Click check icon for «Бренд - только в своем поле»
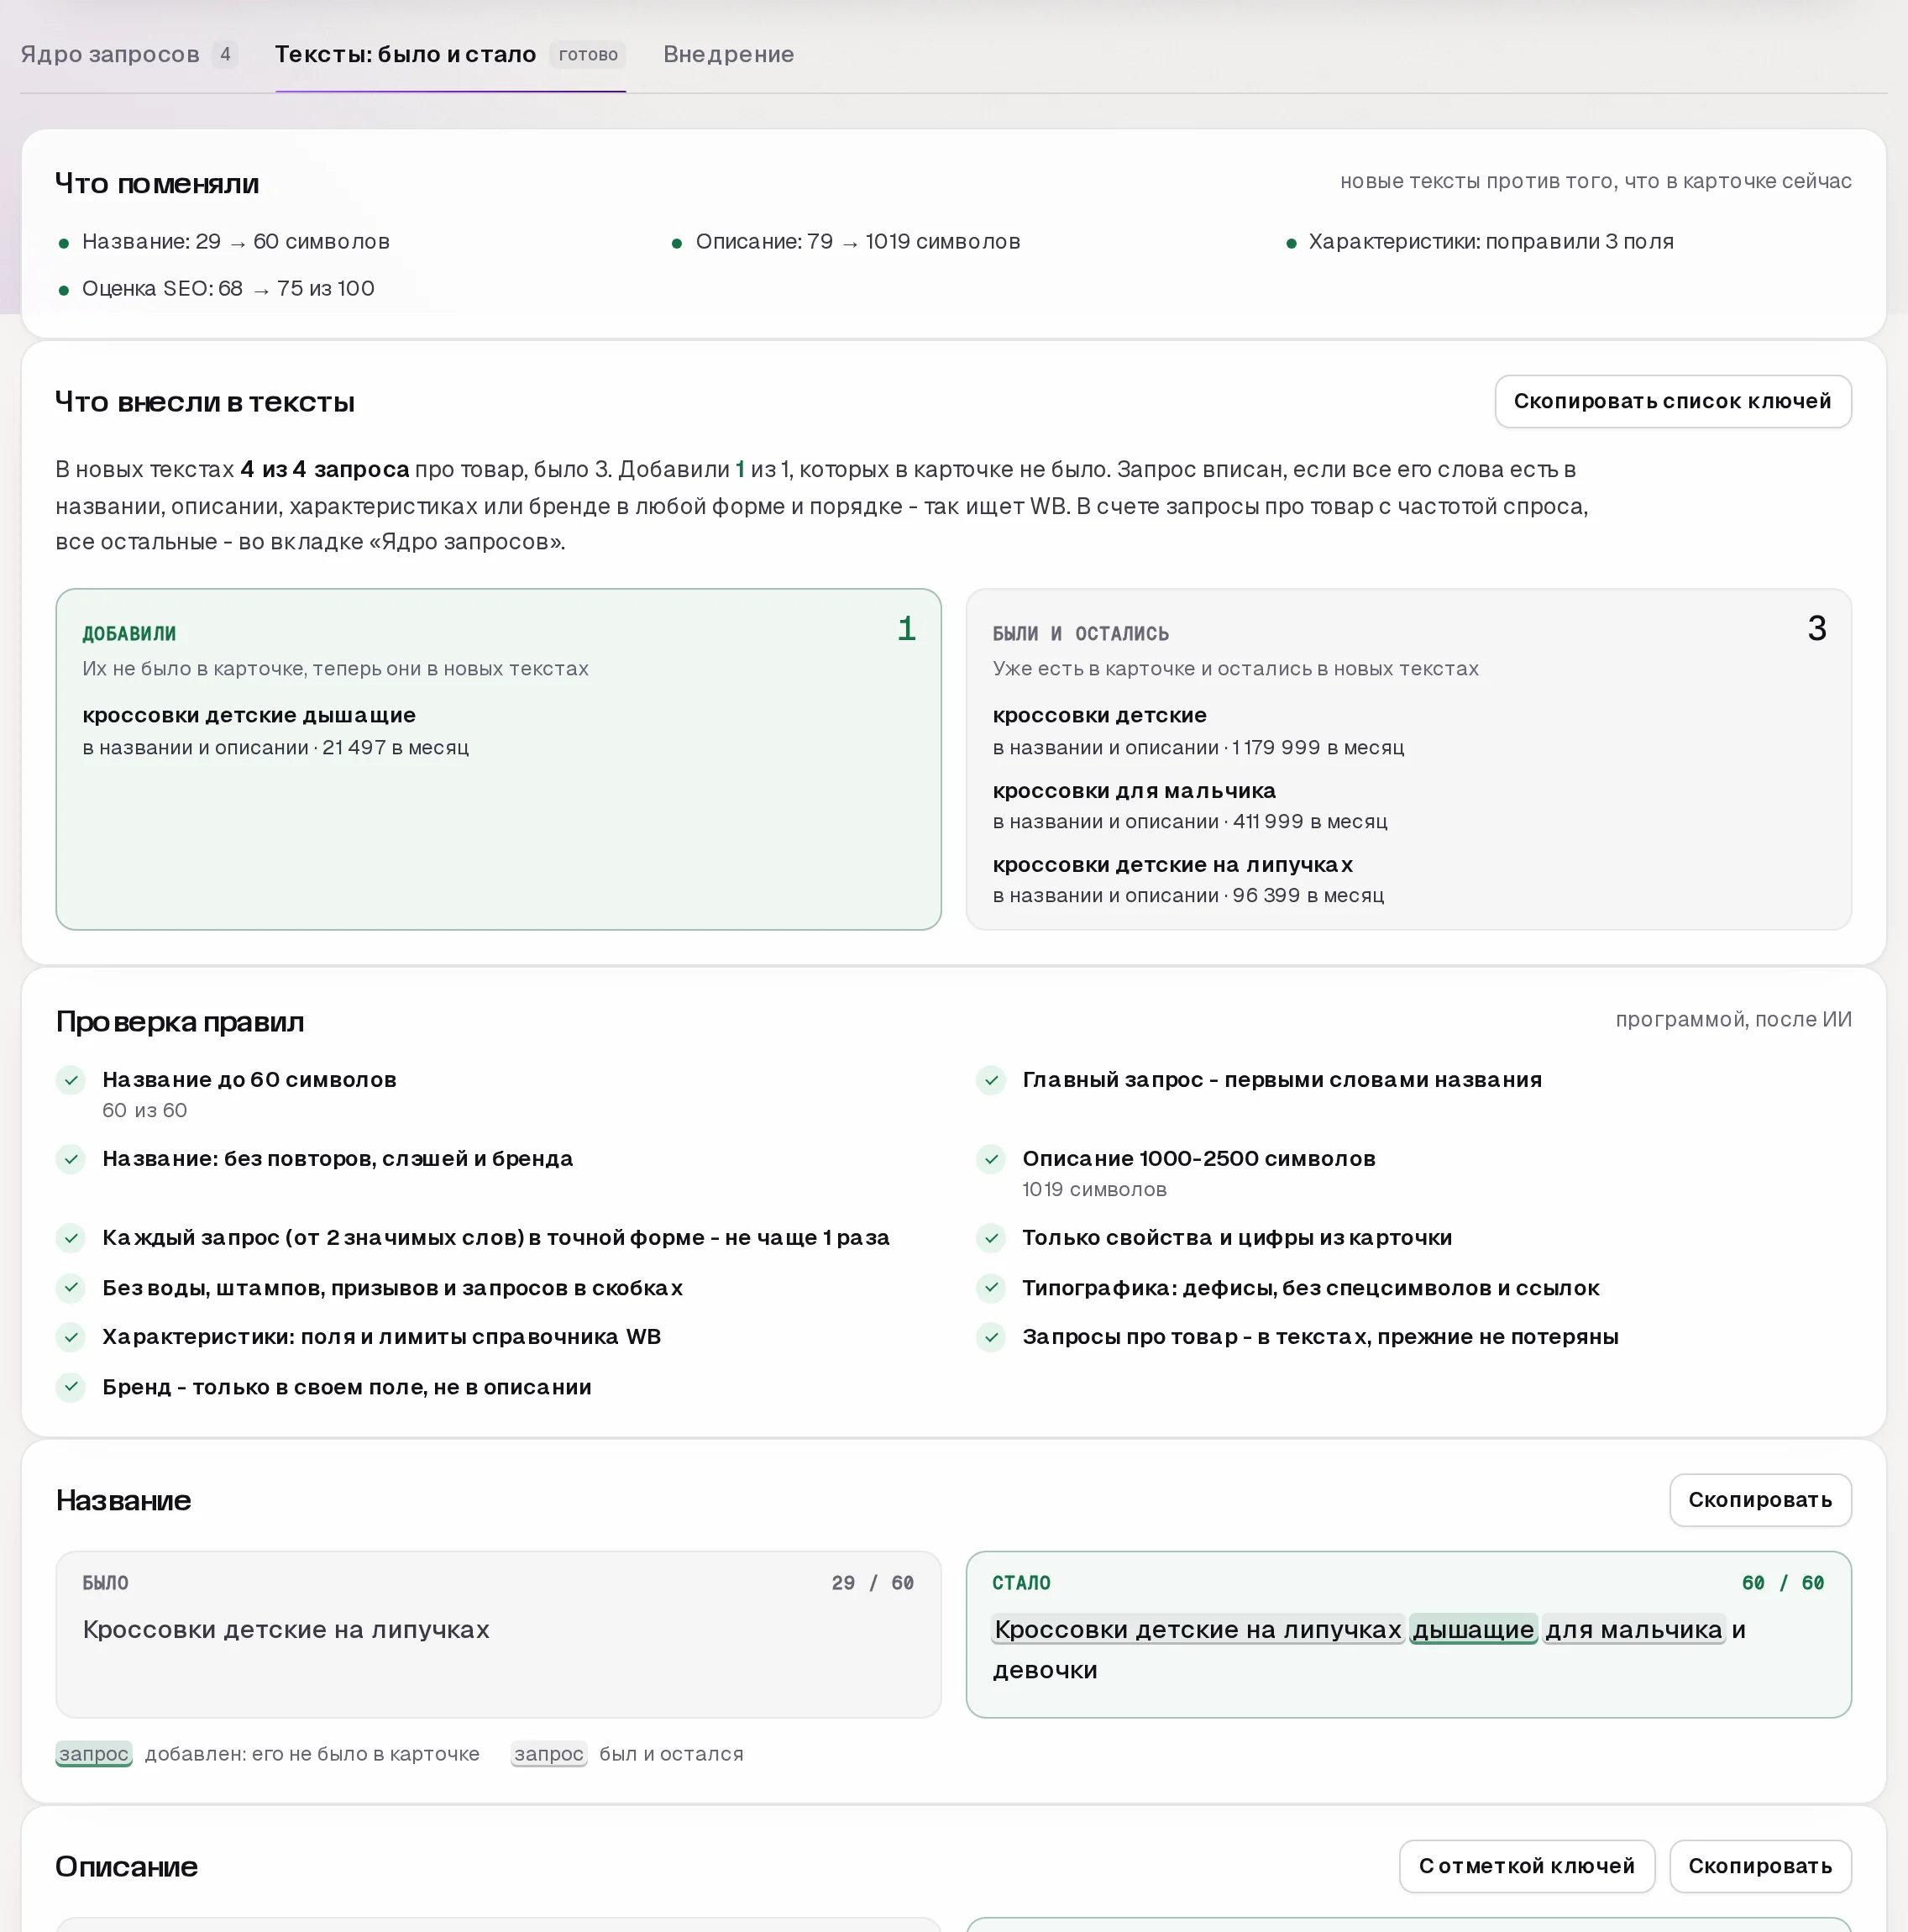 (71, 1387)
